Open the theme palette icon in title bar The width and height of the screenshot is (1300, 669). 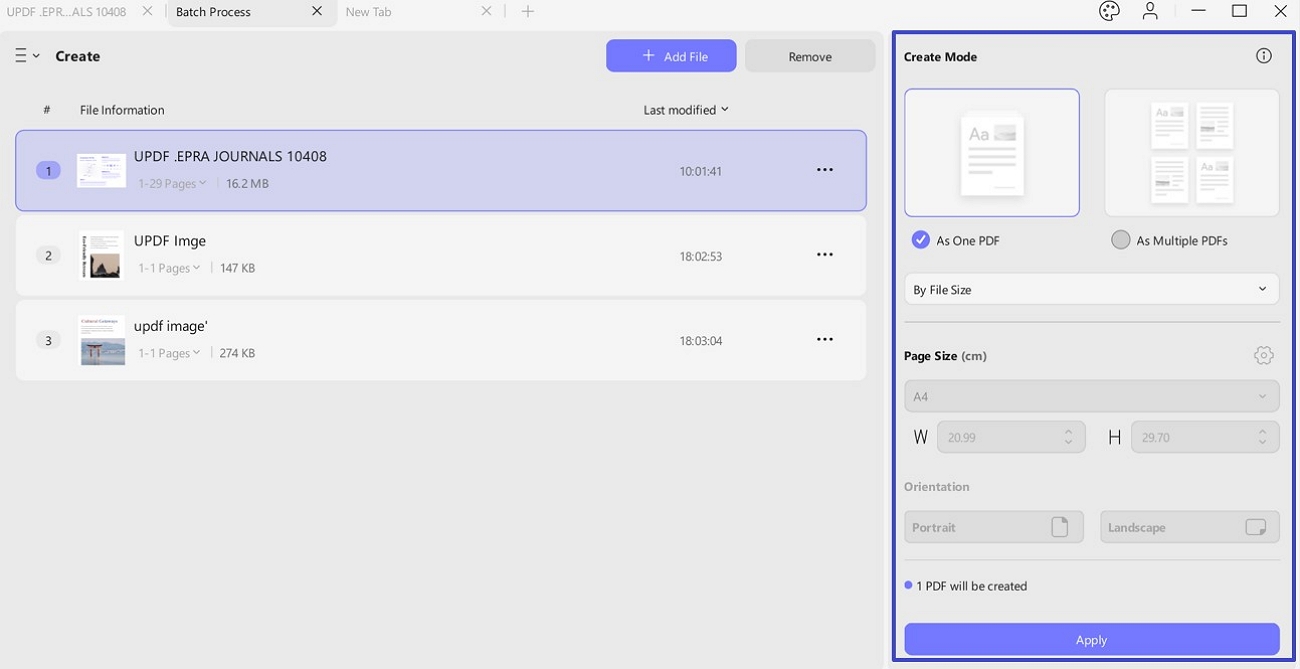(x=1108, y=11)
